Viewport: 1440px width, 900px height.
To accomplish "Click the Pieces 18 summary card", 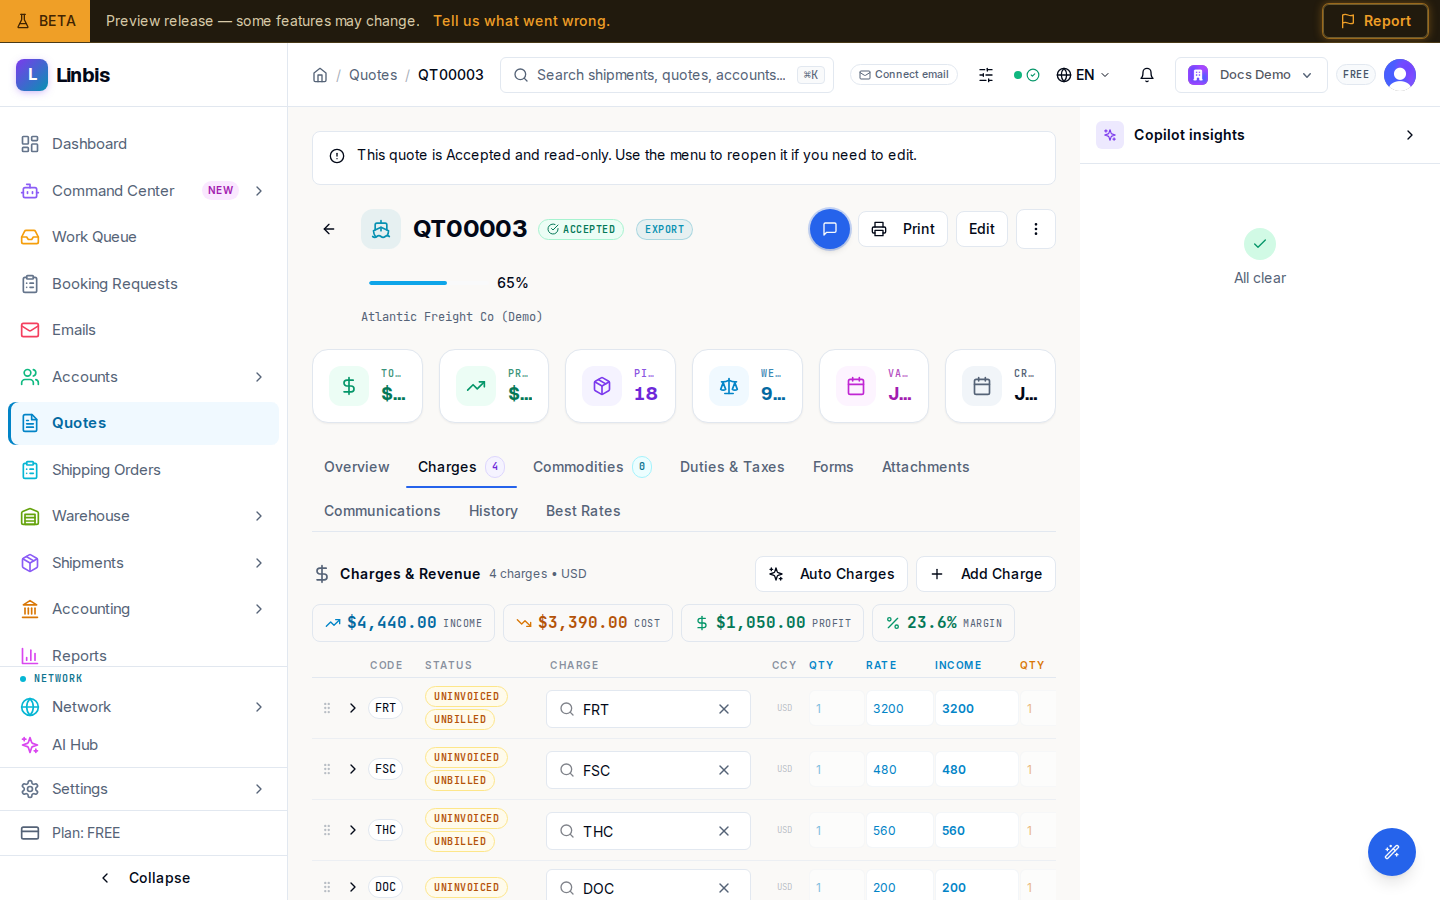I will (x=621, y=386).
